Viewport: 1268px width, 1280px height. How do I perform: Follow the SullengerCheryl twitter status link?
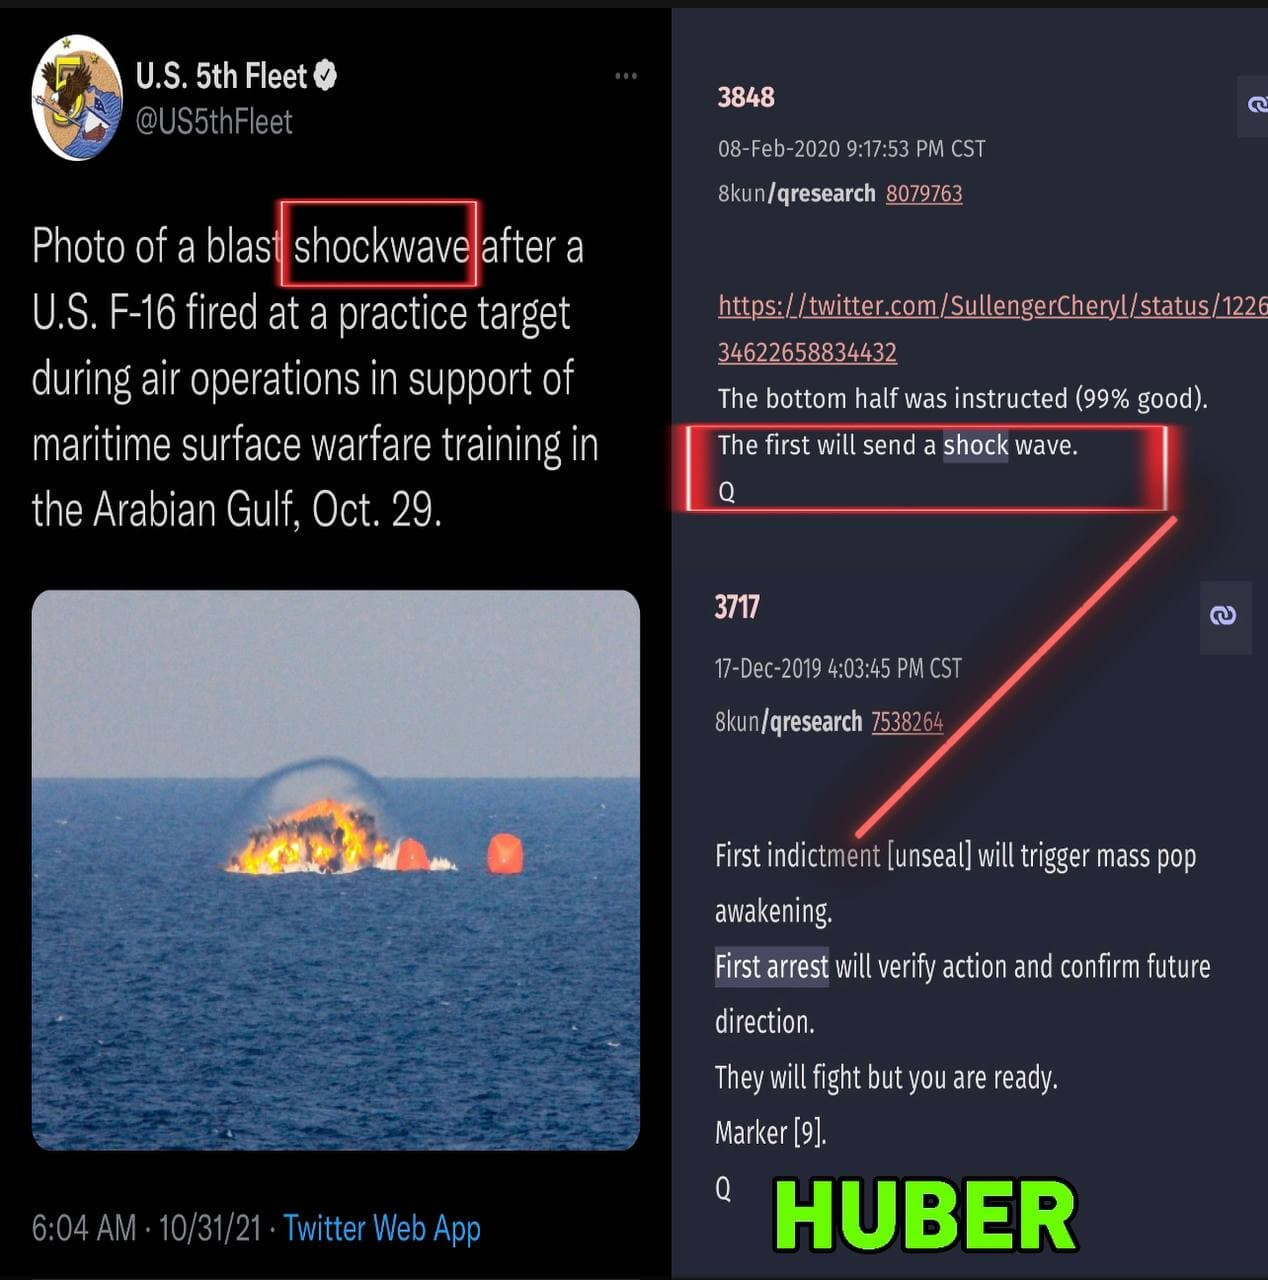click(x=992, y=328)
